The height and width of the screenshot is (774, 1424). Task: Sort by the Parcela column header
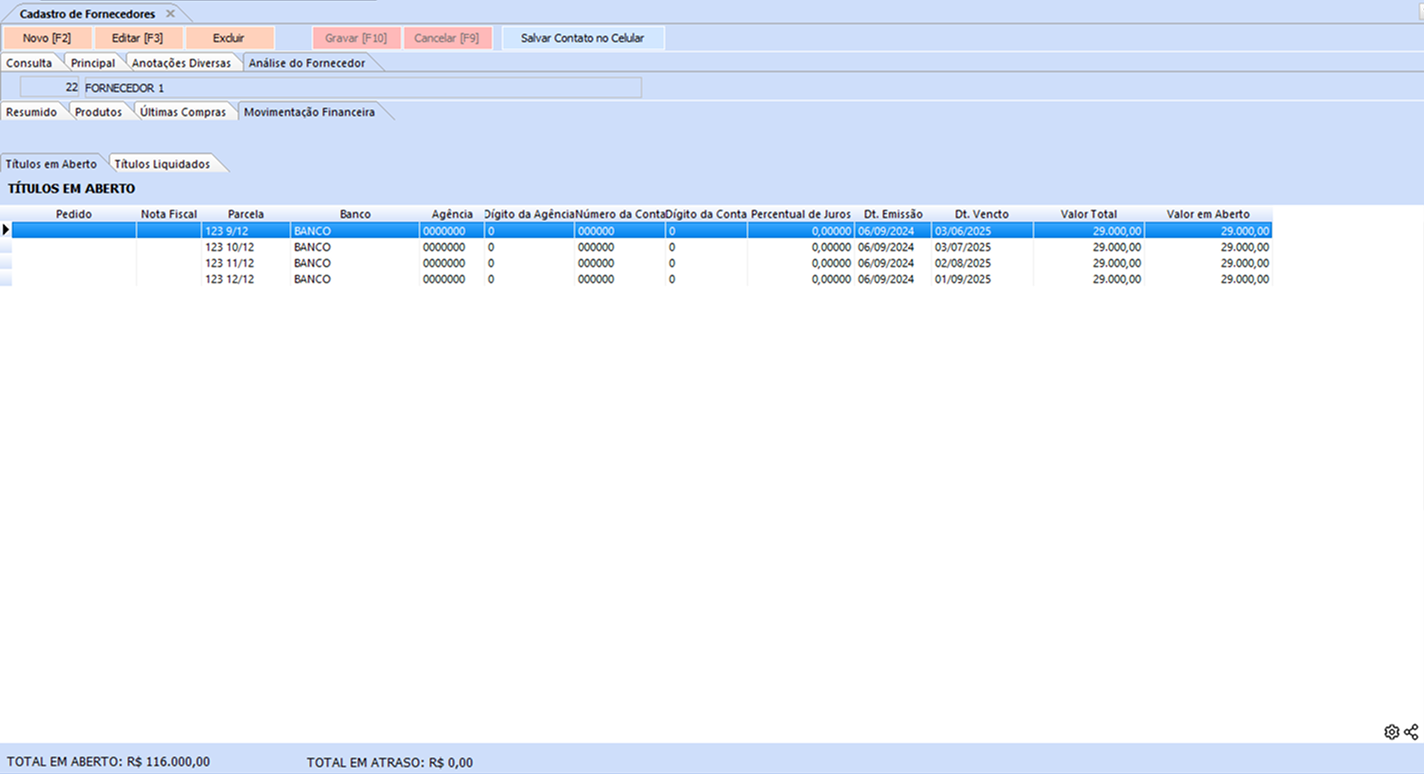(246, 214)
